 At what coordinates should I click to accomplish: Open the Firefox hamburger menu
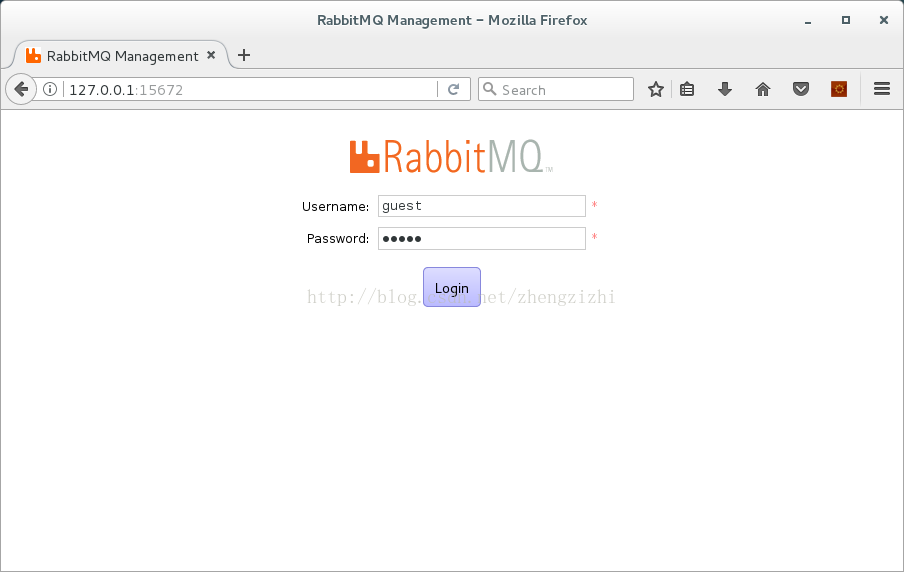(x=882, y=89)
